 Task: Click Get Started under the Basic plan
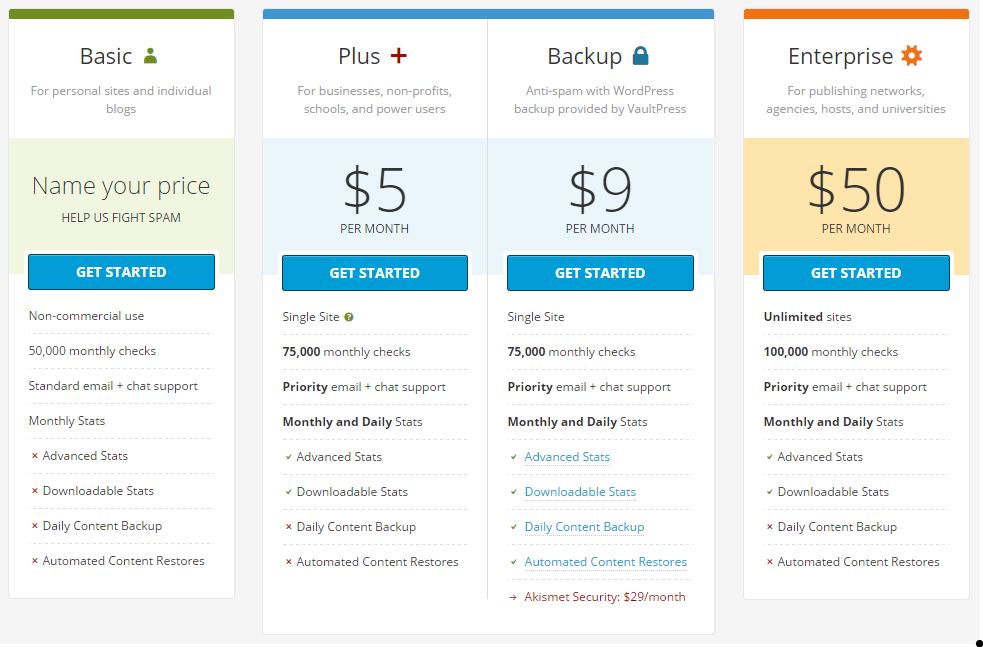pos(121,272)
